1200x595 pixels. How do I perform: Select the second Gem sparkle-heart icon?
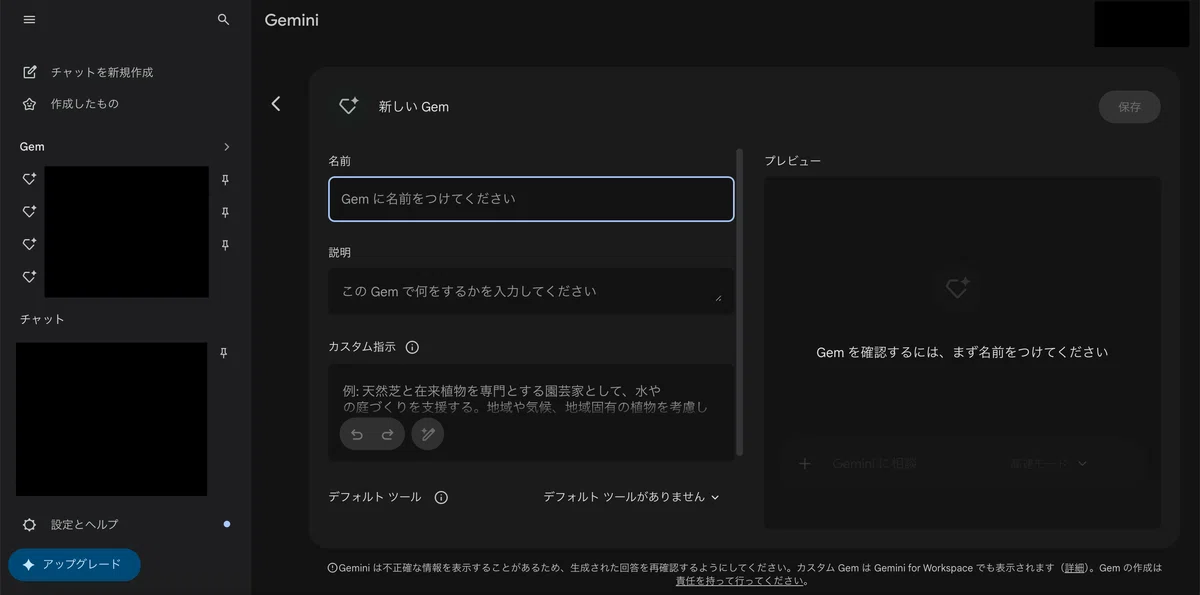click(x=30, y=211)
